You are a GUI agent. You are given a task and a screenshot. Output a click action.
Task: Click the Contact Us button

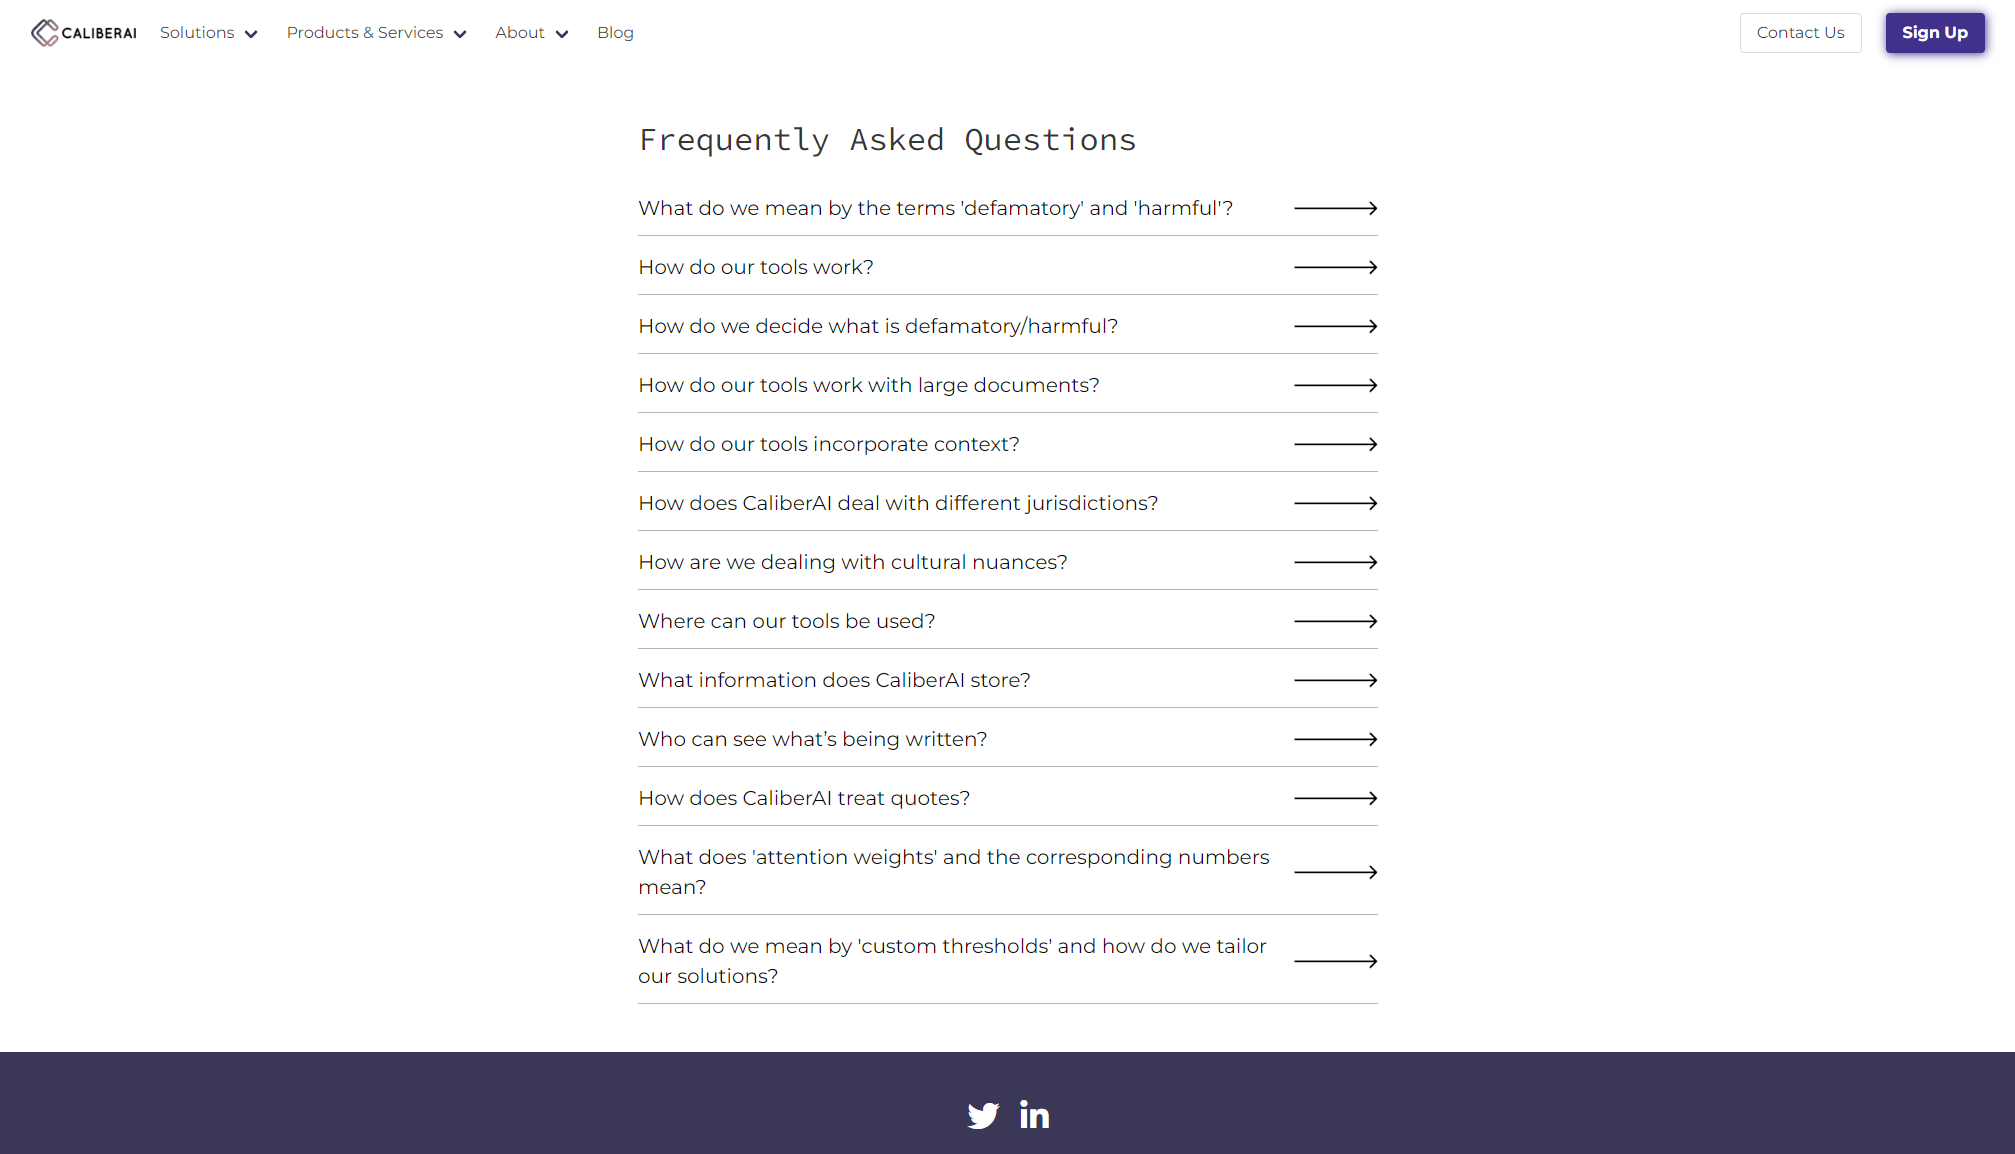(x=1800, y=33)
